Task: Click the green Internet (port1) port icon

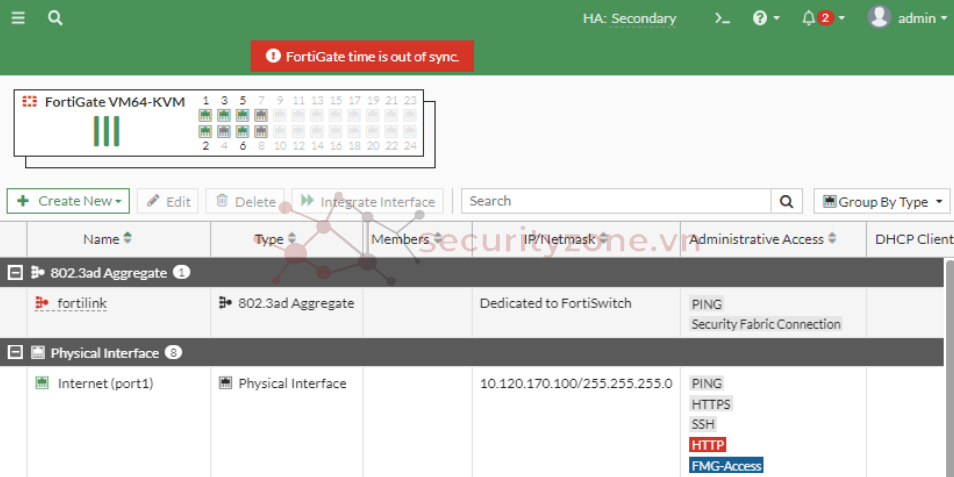Action: (42, 383)
